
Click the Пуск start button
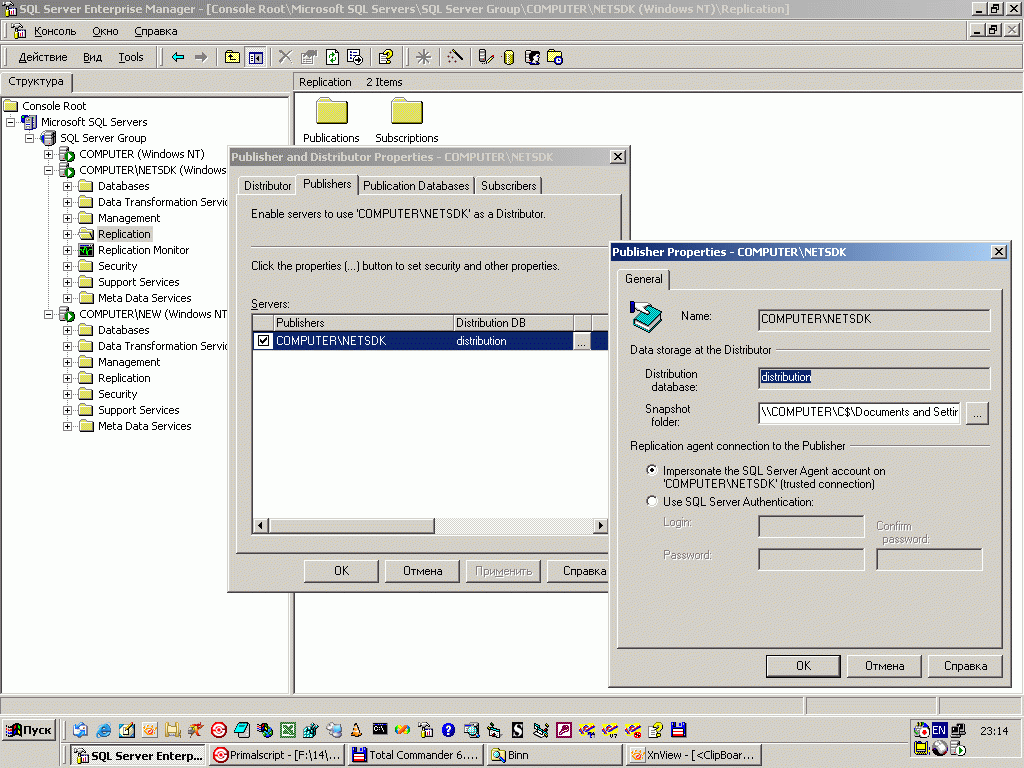click(x=30, y=730)
